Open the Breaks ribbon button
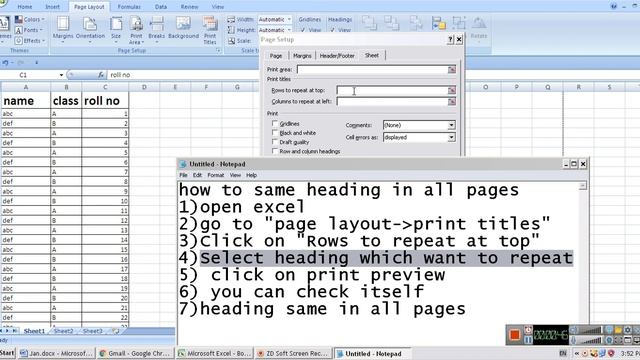640x360 pixels. [x=156, y=29]
